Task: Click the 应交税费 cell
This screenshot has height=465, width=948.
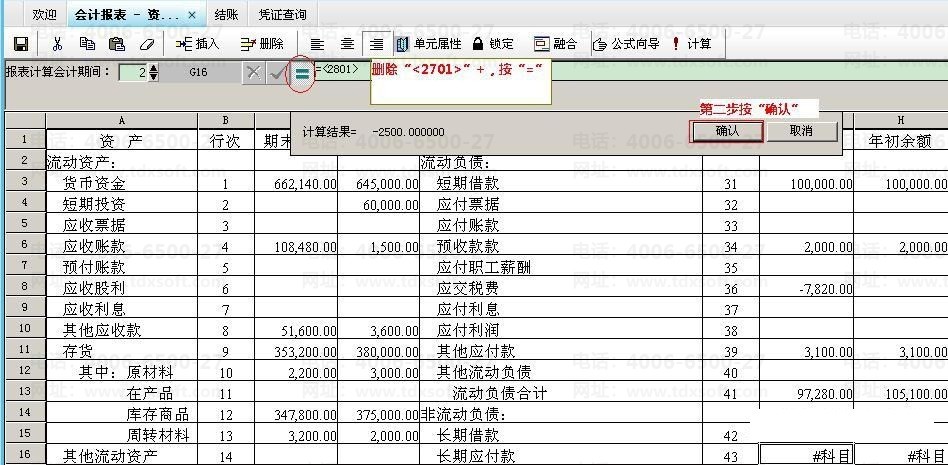Action: pos(561,288)
